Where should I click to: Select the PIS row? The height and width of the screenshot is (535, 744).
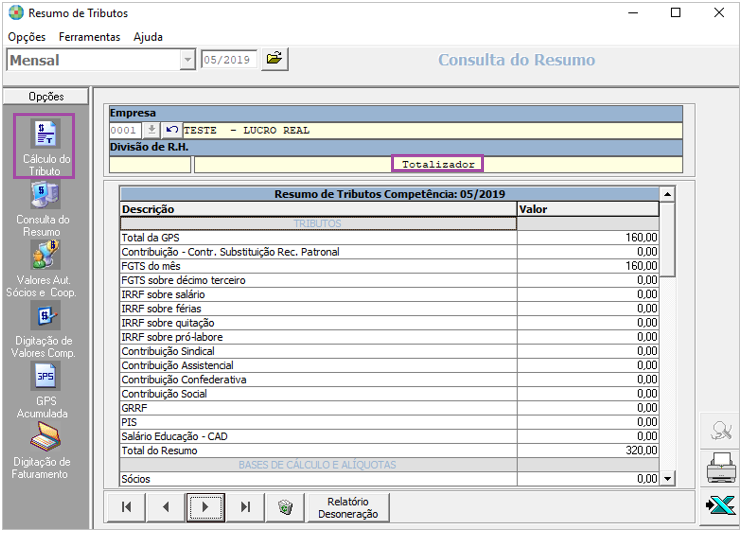pyautogui.click(x=389, y=423)
